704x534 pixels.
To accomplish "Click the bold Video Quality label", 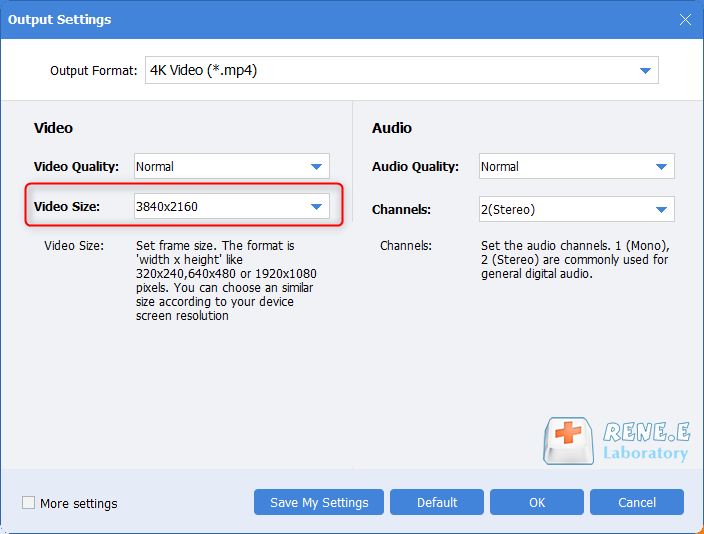I will point(76,167).
